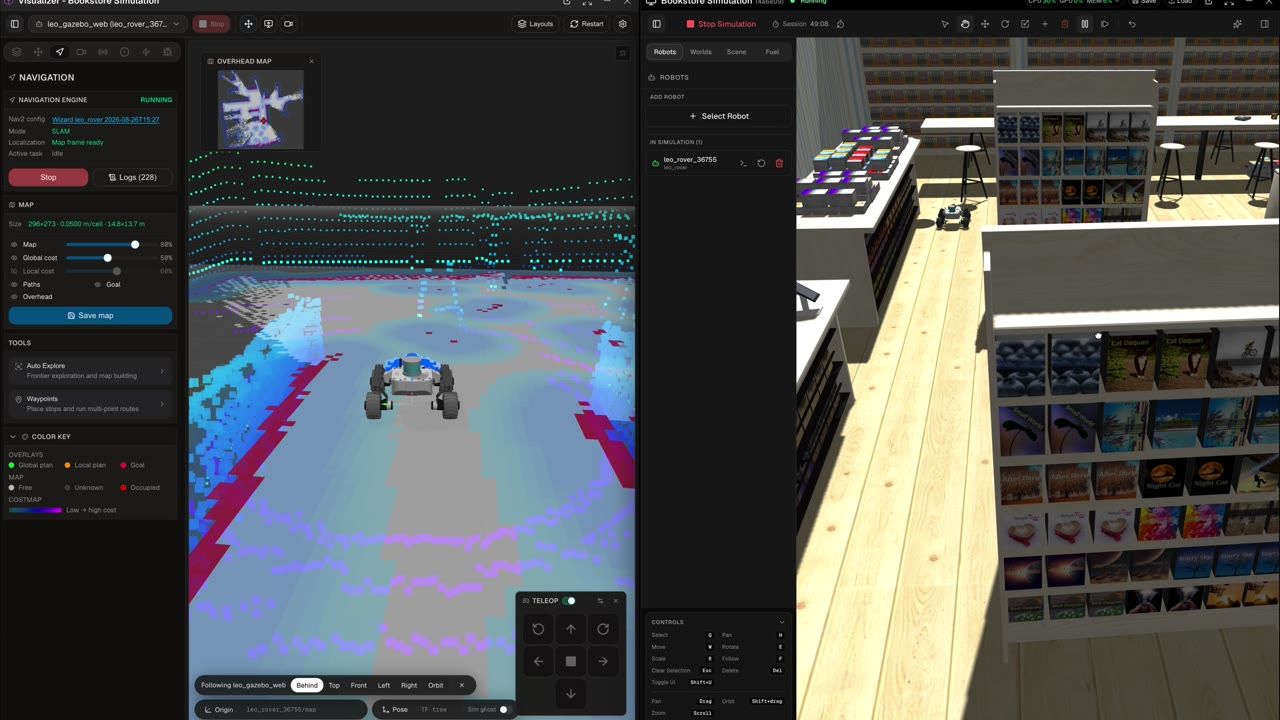The image size is (1280, 720).
Task: Click the screen capture icon beside move gizmo
Action: point(268,24)
